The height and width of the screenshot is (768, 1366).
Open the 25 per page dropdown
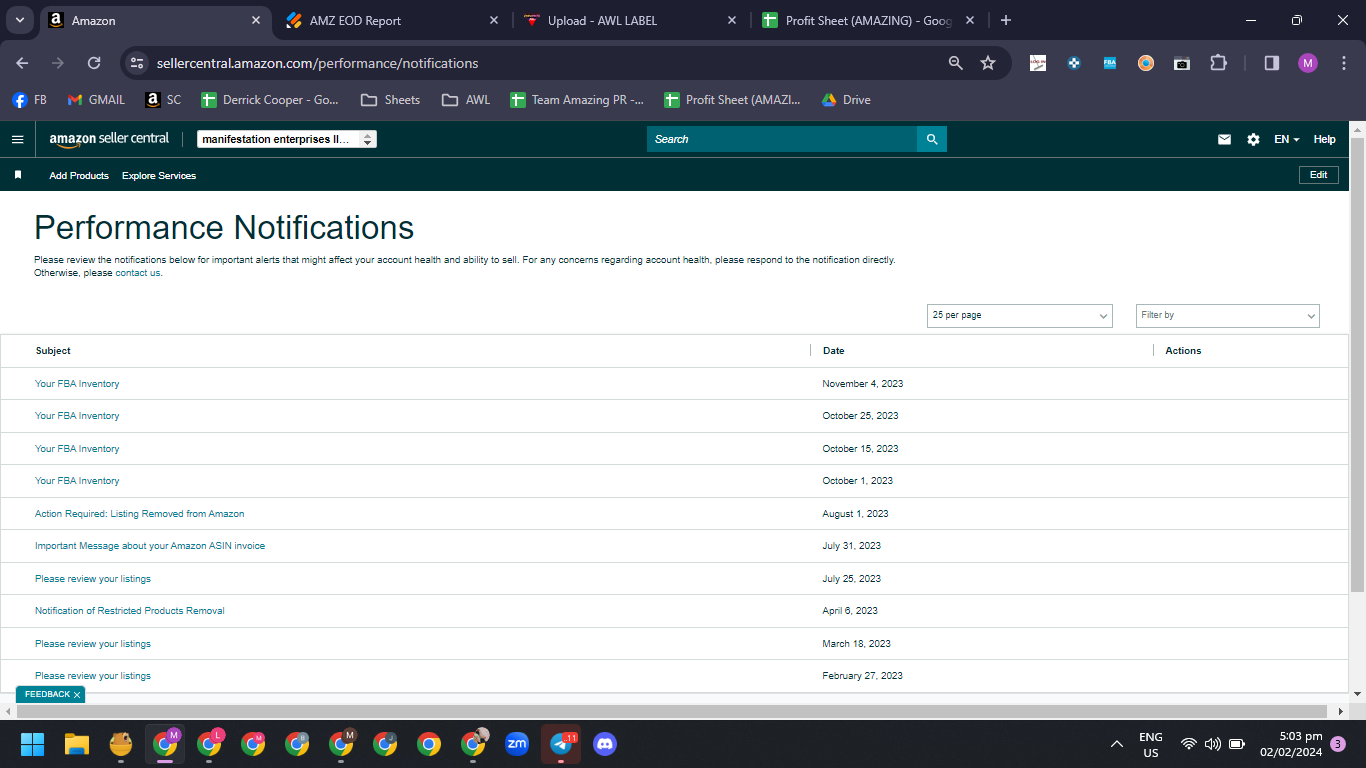coord(1020,315)
